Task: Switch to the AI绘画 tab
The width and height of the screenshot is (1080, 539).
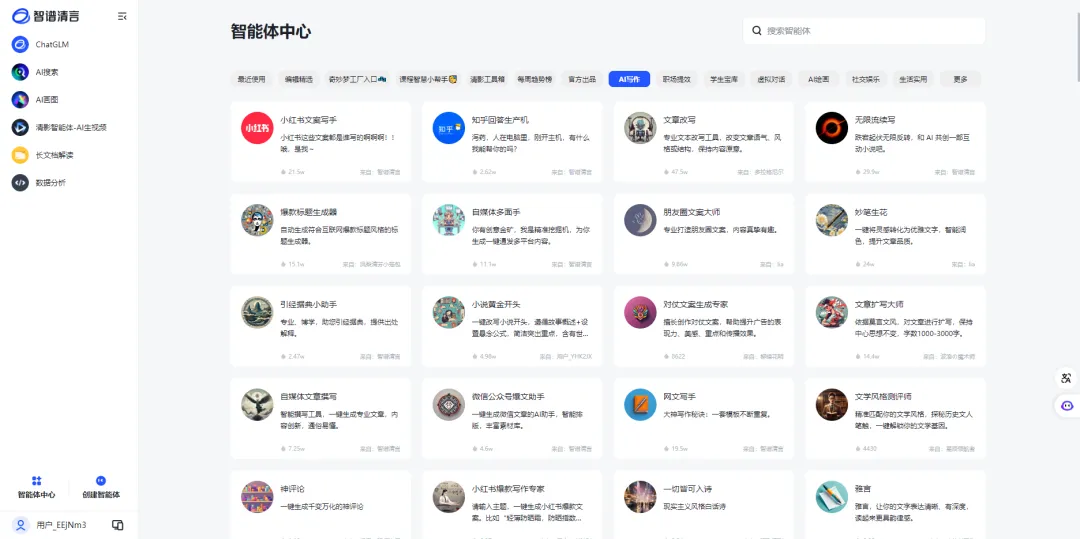Action: [x=819, y=79]
